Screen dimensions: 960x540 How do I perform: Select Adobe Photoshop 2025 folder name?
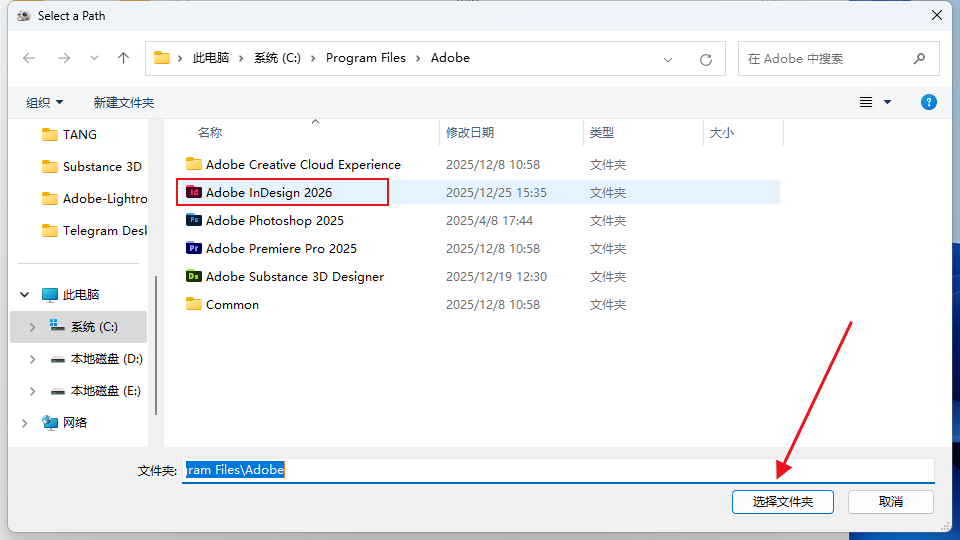[x=275, y=220]
